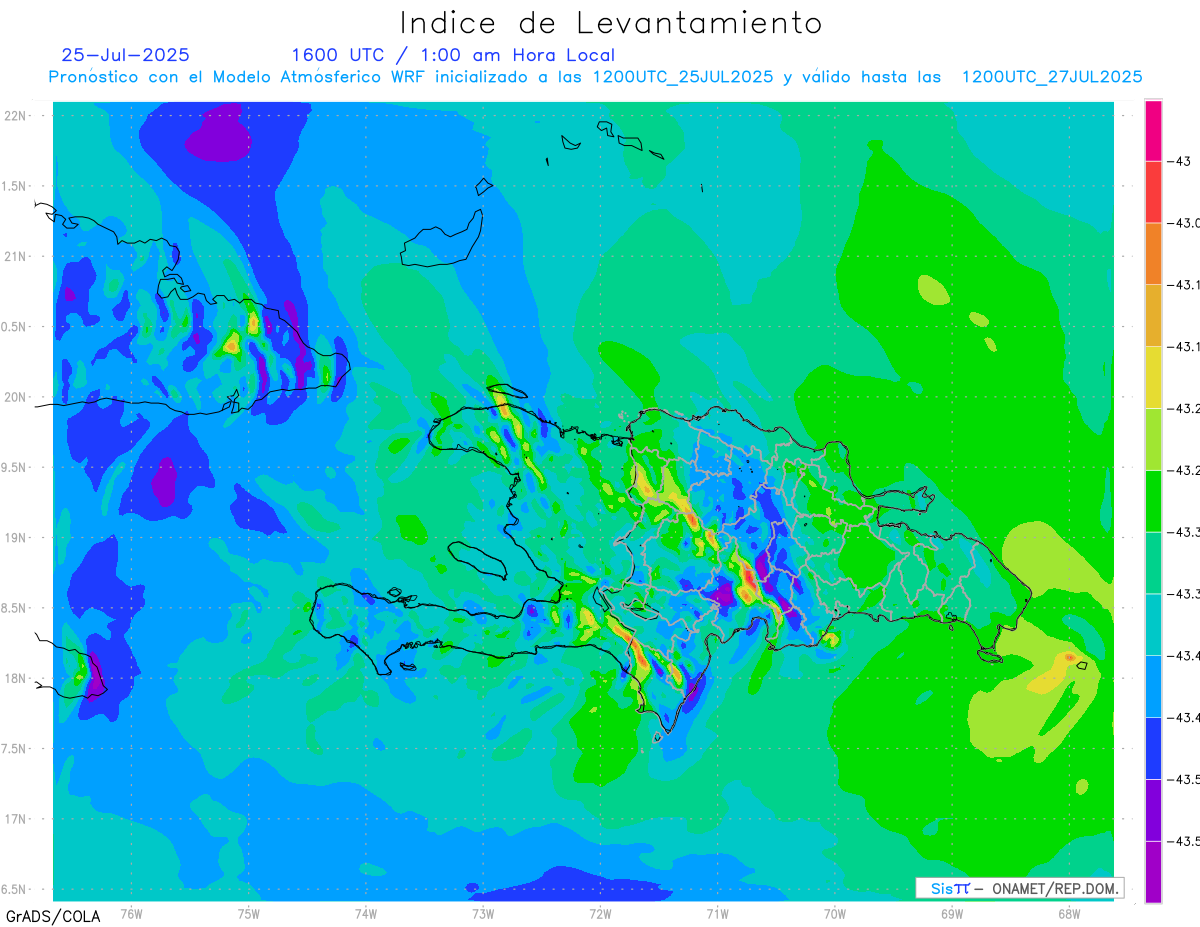This screenshot has width=1200, height=927.
Task: Click the purple swatch at the legend bottom
Action: click(x=1153, y=871)
